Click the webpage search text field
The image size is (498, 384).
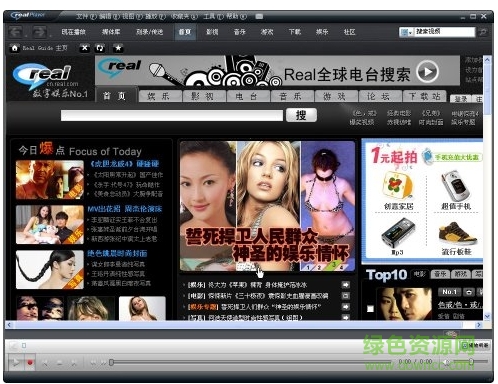tap(172, 116)
